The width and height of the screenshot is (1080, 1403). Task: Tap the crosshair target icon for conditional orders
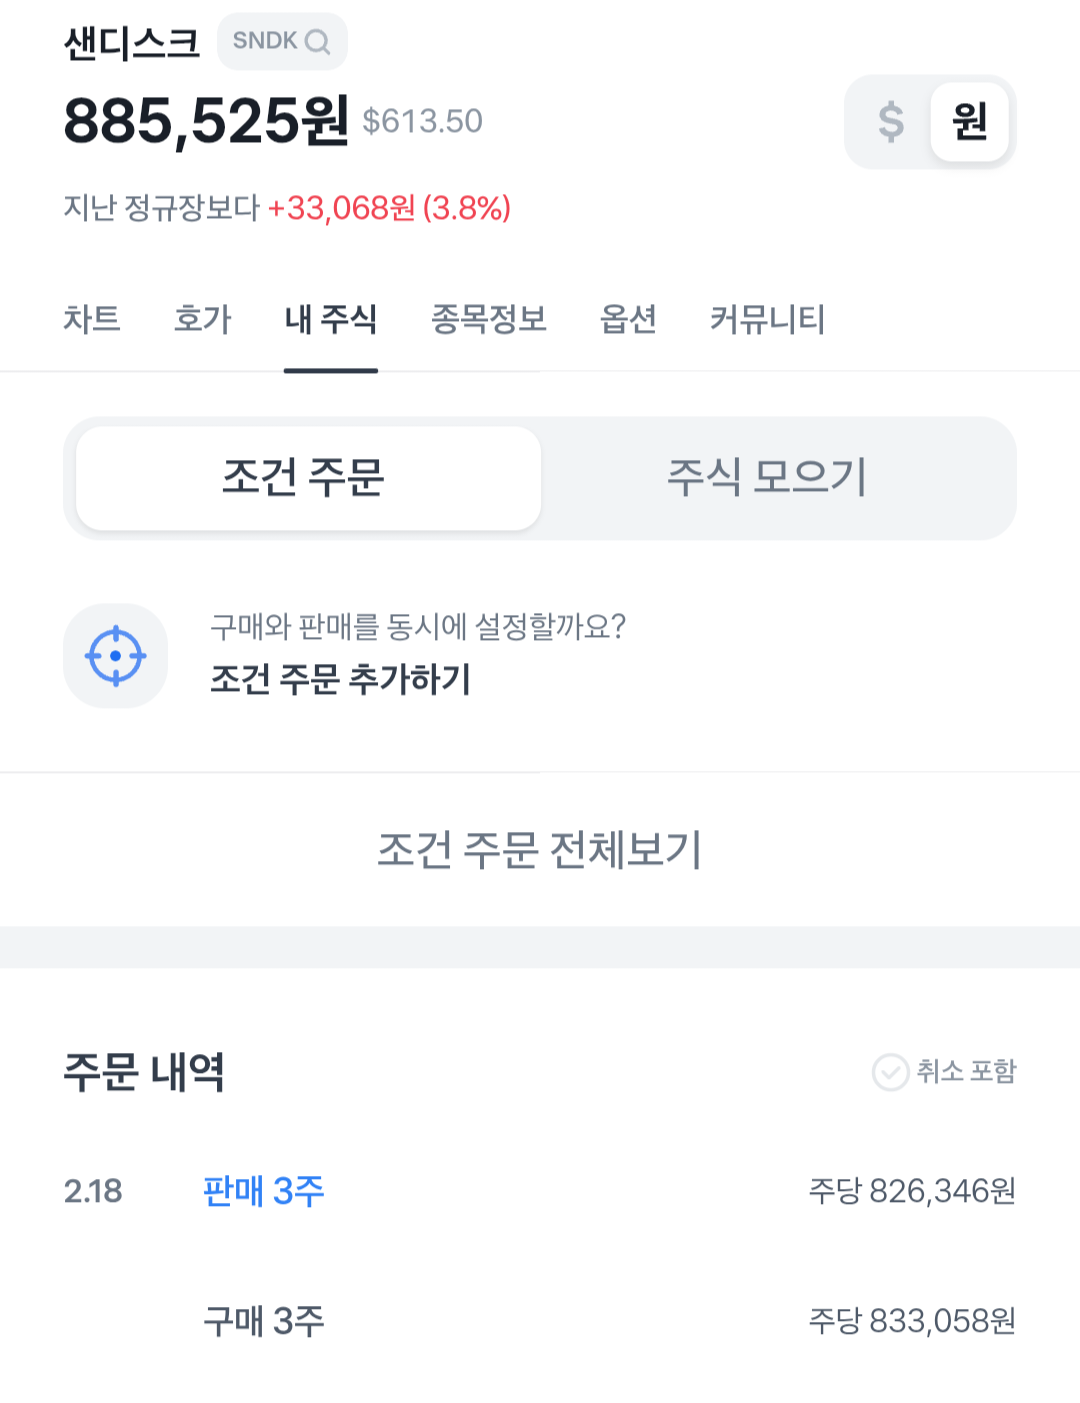(x=116, y=656)
